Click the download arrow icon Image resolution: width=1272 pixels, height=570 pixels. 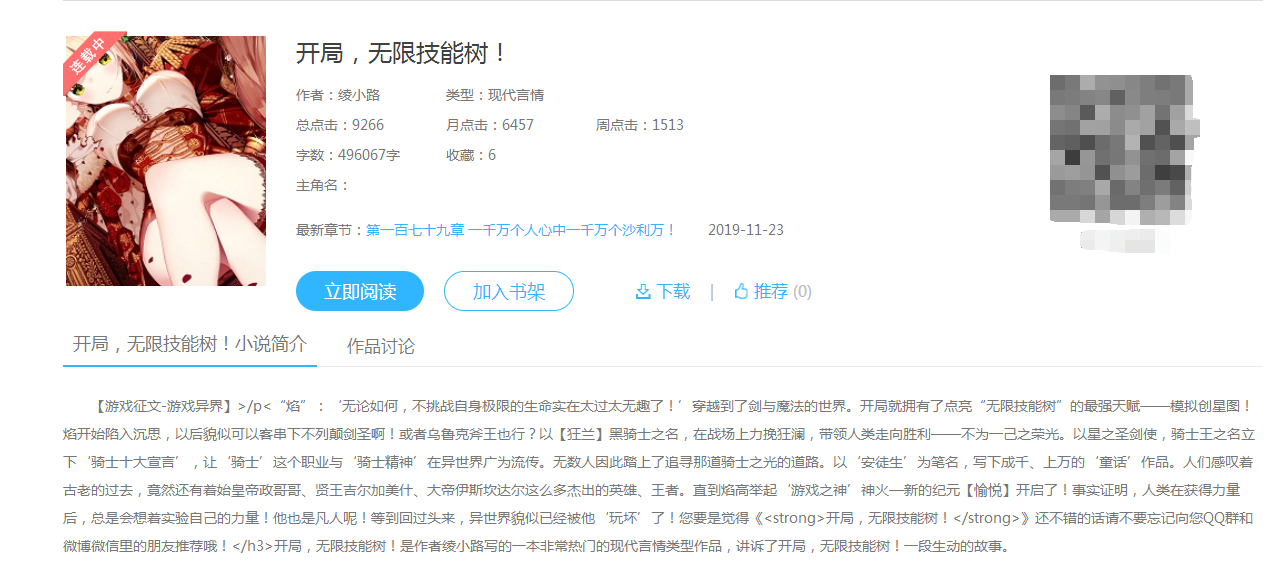(x=643, y=292)
